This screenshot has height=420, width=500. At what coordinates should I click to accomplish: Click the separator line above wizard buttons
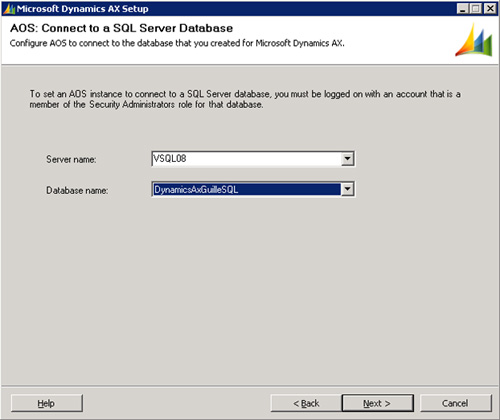[250, 386]
